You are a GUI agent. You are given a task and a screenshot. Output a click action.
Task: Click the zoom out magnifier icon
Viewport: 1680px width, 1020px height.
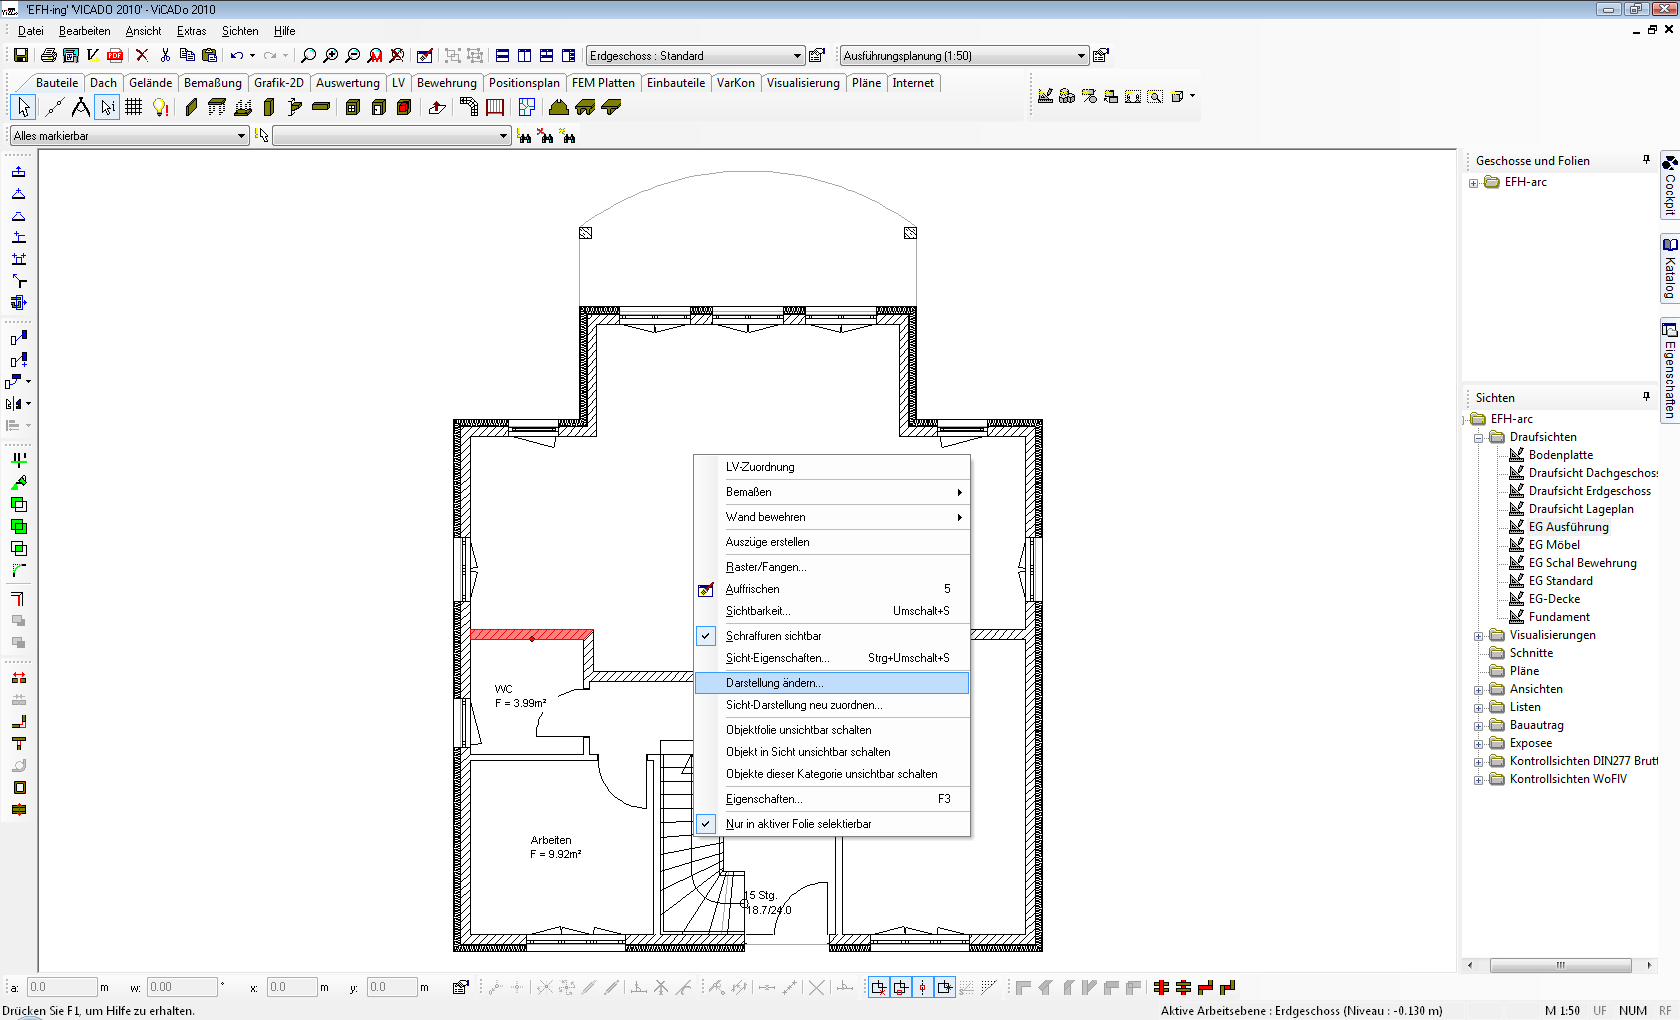(x=353, y=55)
